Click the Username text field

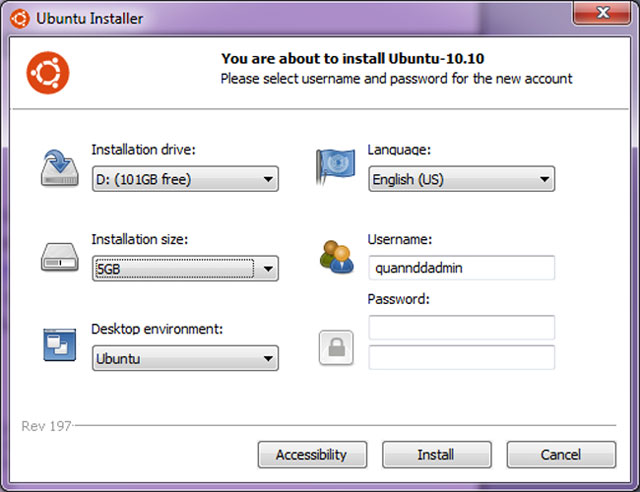click(x=461, y=268)
